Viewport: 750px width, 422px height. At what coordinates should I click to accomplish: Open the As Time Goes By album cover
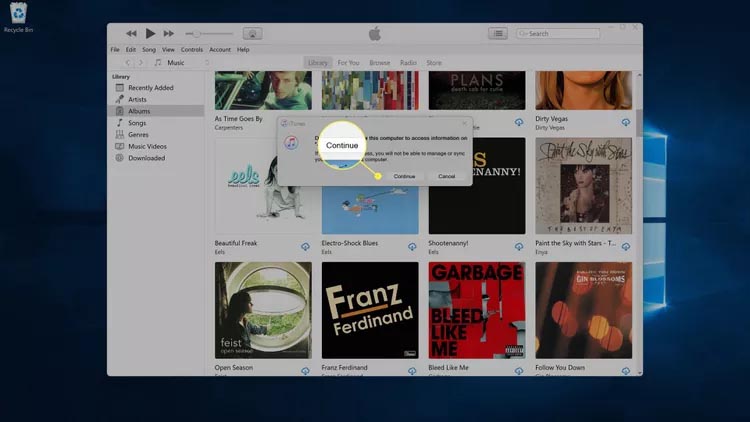pyautogui.click(x=263, y=90)
